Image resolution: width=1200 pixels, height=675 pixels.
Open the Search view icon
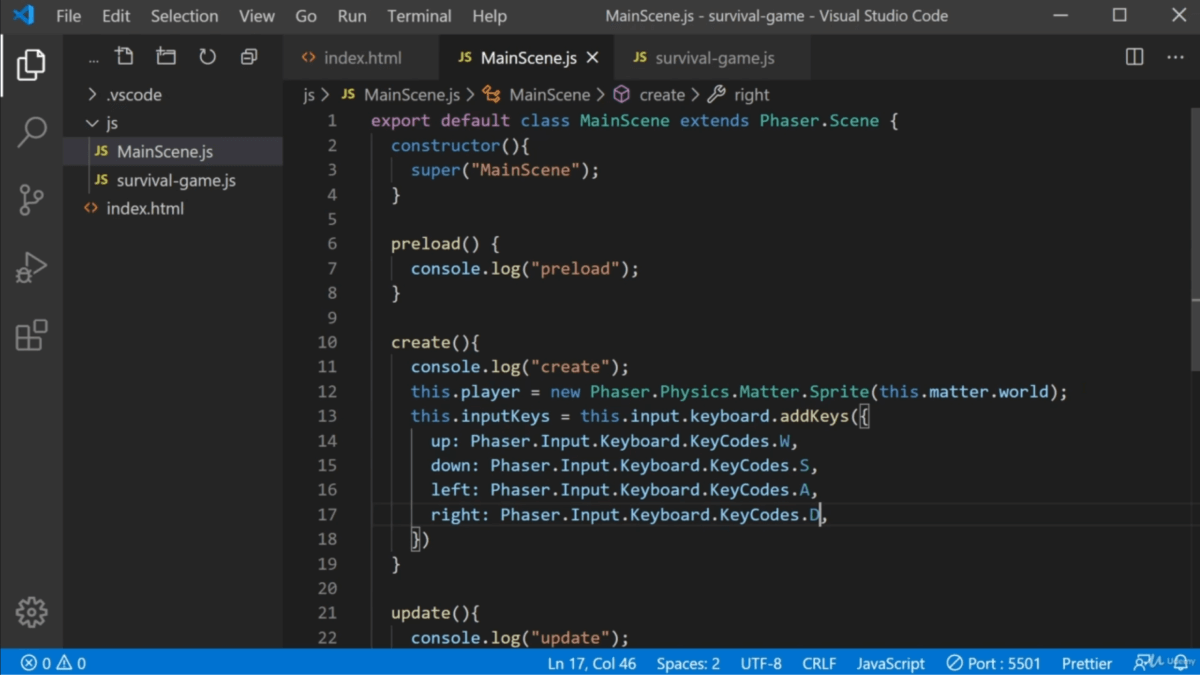[31, 132]
